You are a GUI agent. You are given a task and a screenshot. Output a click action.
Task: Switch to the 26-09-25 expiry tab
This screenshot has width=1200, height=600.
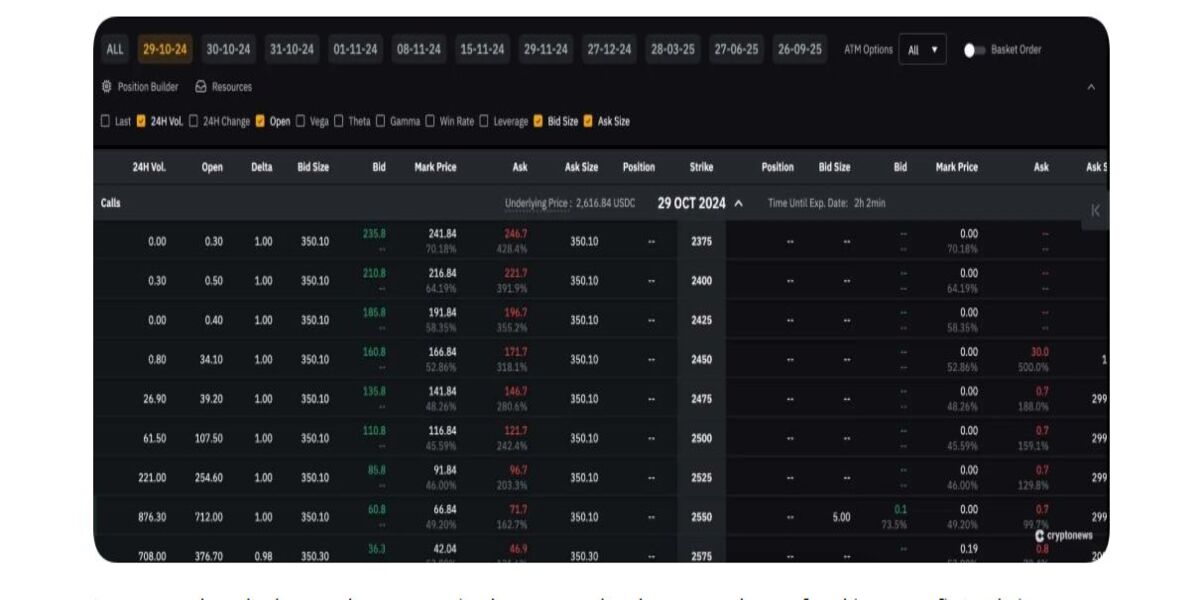[x=800, y=49]
